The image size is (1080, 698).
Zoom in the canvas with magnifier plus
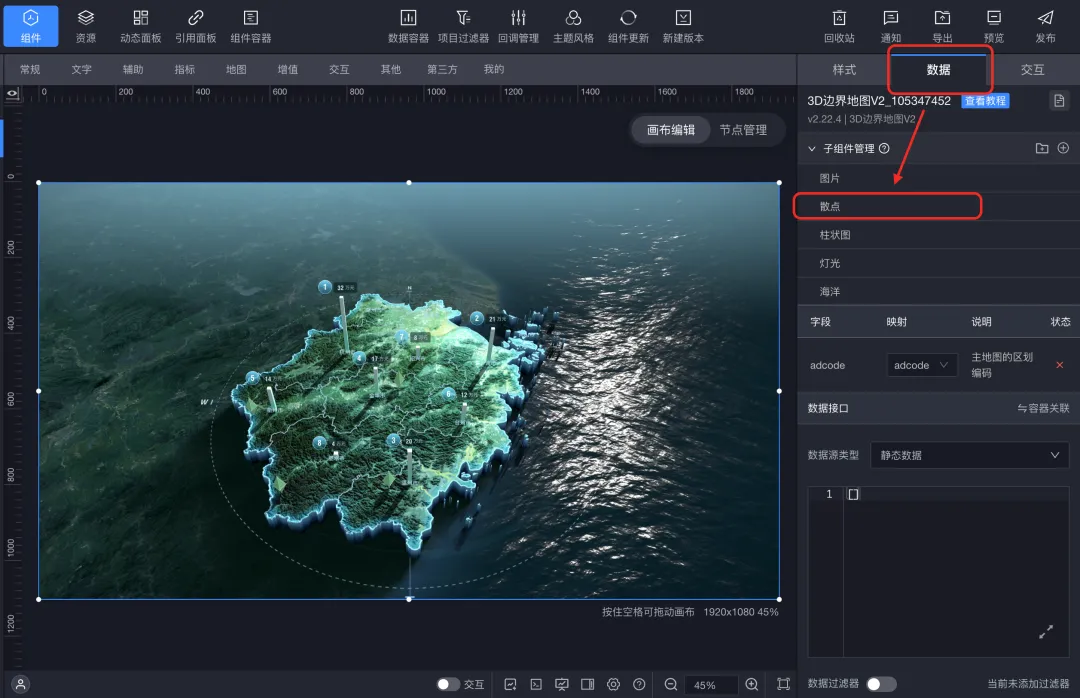(x=752, y=685)
